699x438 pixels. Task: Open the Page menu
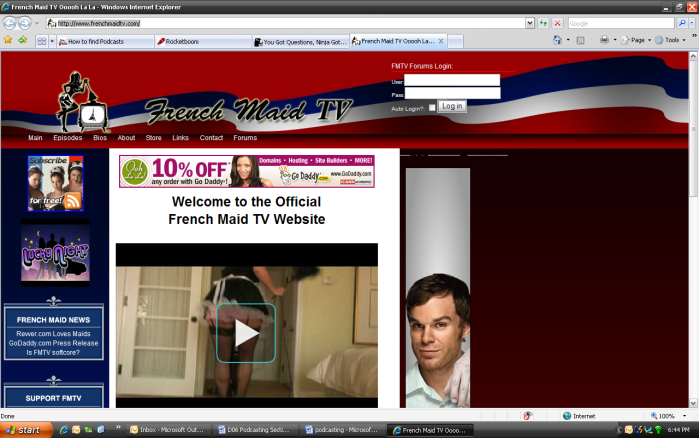click(636, 40)
